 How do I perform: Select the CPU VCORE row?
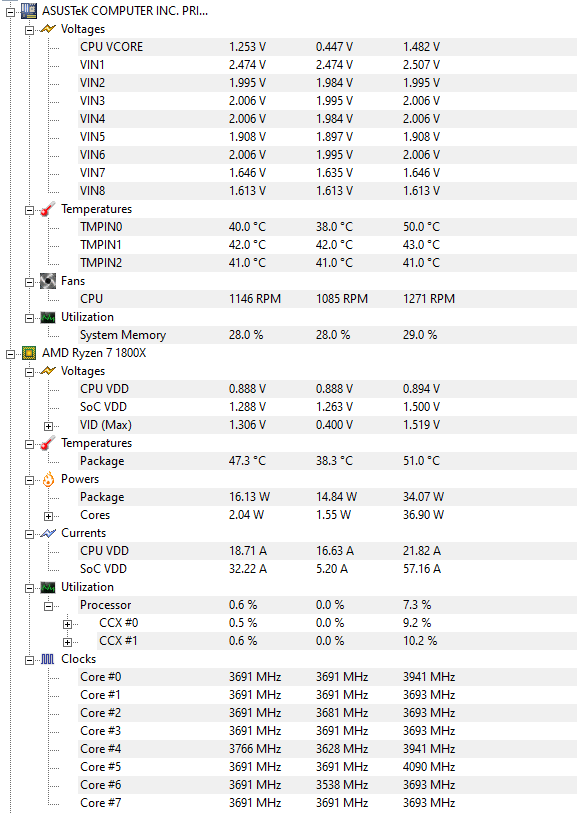point(327,47)
